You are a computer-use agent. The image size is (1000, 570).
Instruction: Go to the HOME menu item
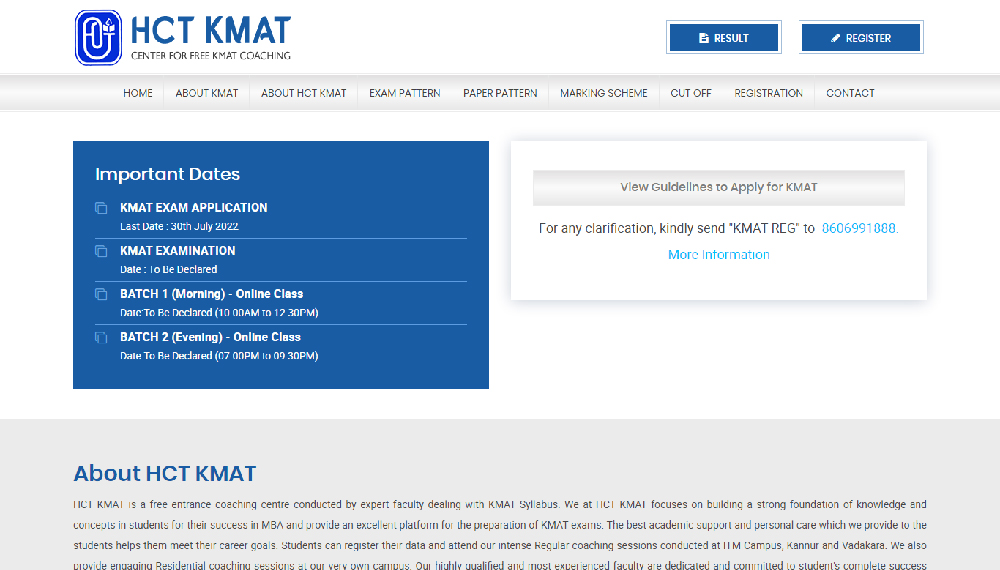[138, 93]
